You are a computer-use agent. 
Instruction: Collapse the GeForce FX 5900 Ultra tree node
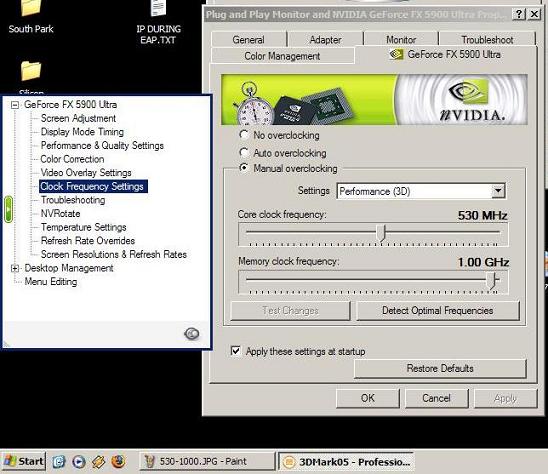coord(15,105)
